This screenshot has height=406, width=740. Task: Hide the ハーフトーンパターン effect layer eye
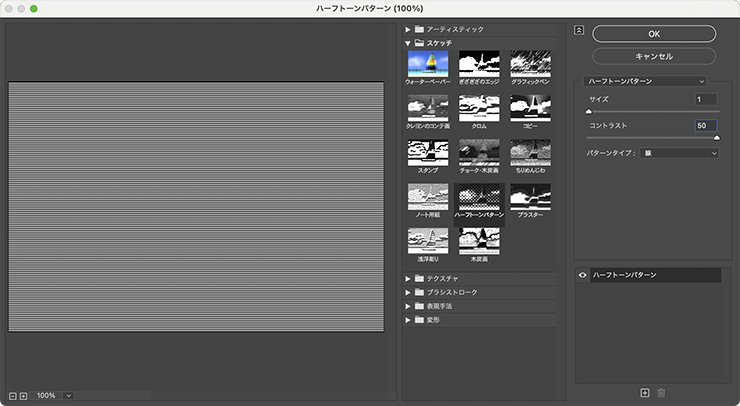[x=582, y=274]
